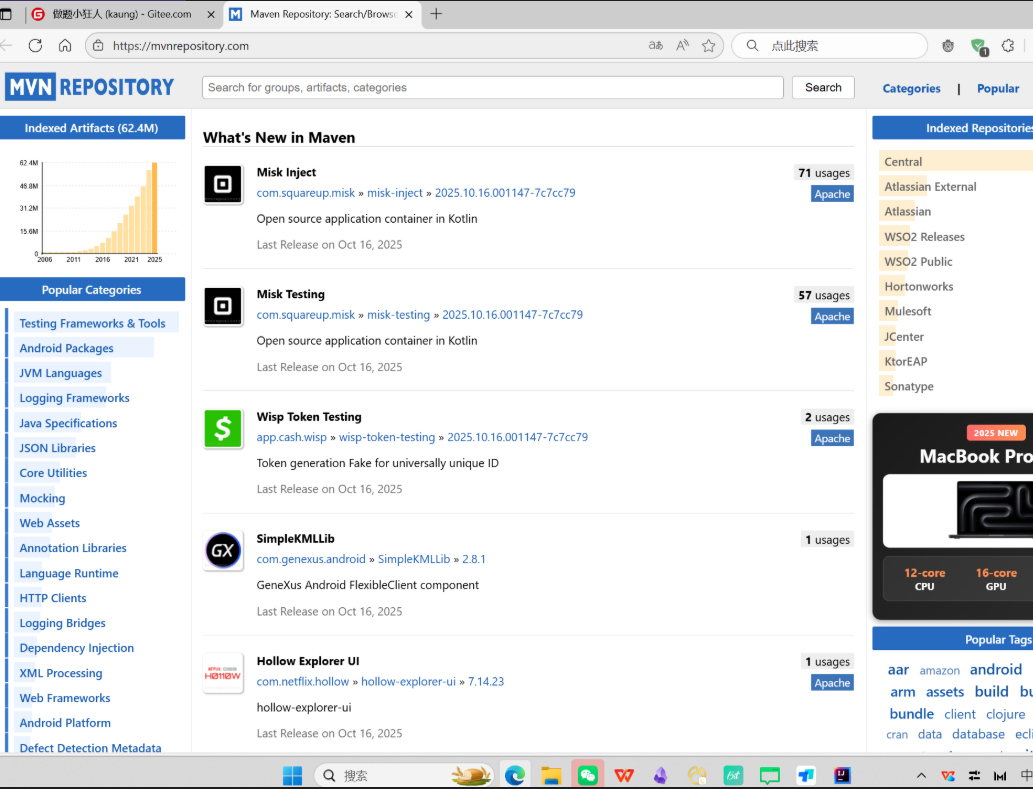Open the Dependency Injection category
The width and height of the screenshot is (1033, 789).
click(76, 648)
